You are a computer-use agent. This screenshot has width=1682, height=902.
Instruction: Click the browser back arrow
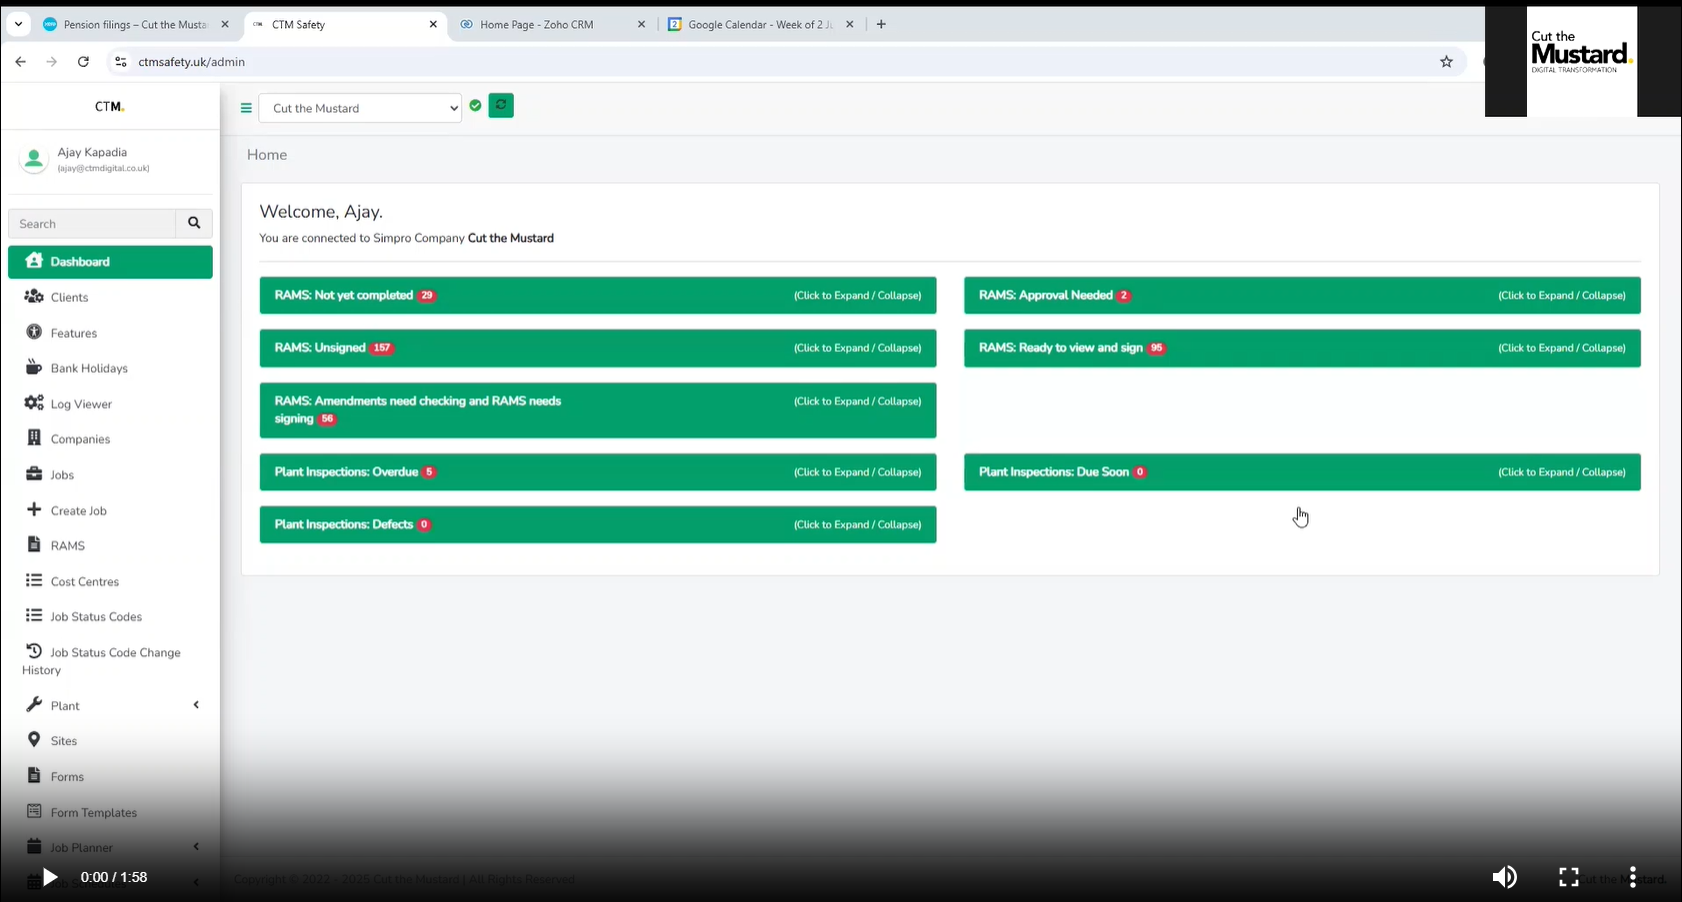(20, 62)
